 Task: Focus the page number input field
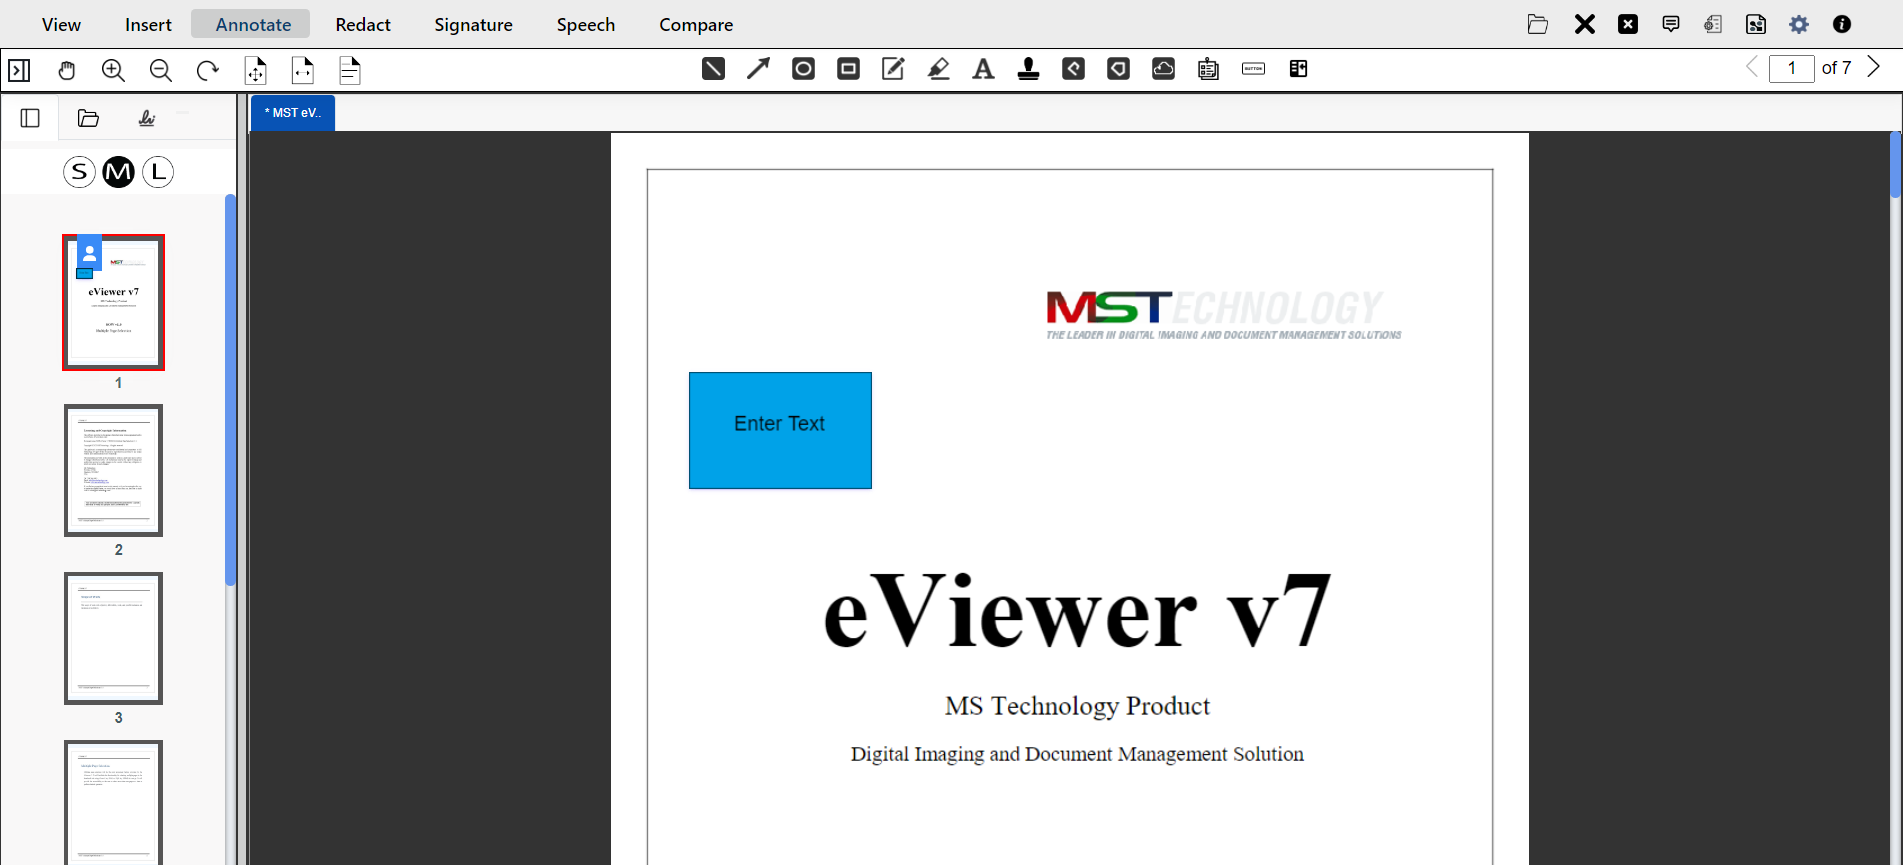pyautogui.click(x=1792, y=68)
